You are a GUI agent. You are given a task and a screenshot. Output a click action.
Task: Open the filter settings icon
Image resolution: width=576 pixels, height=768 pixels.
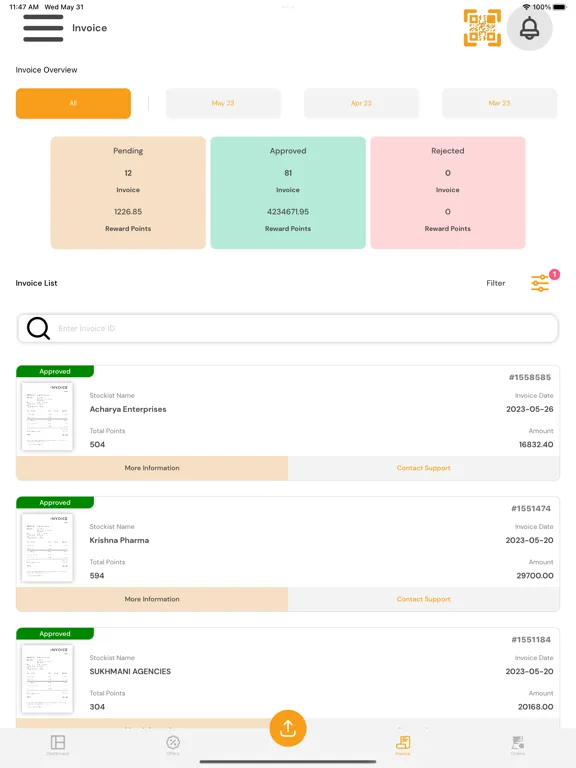click(x=540, y=283)
